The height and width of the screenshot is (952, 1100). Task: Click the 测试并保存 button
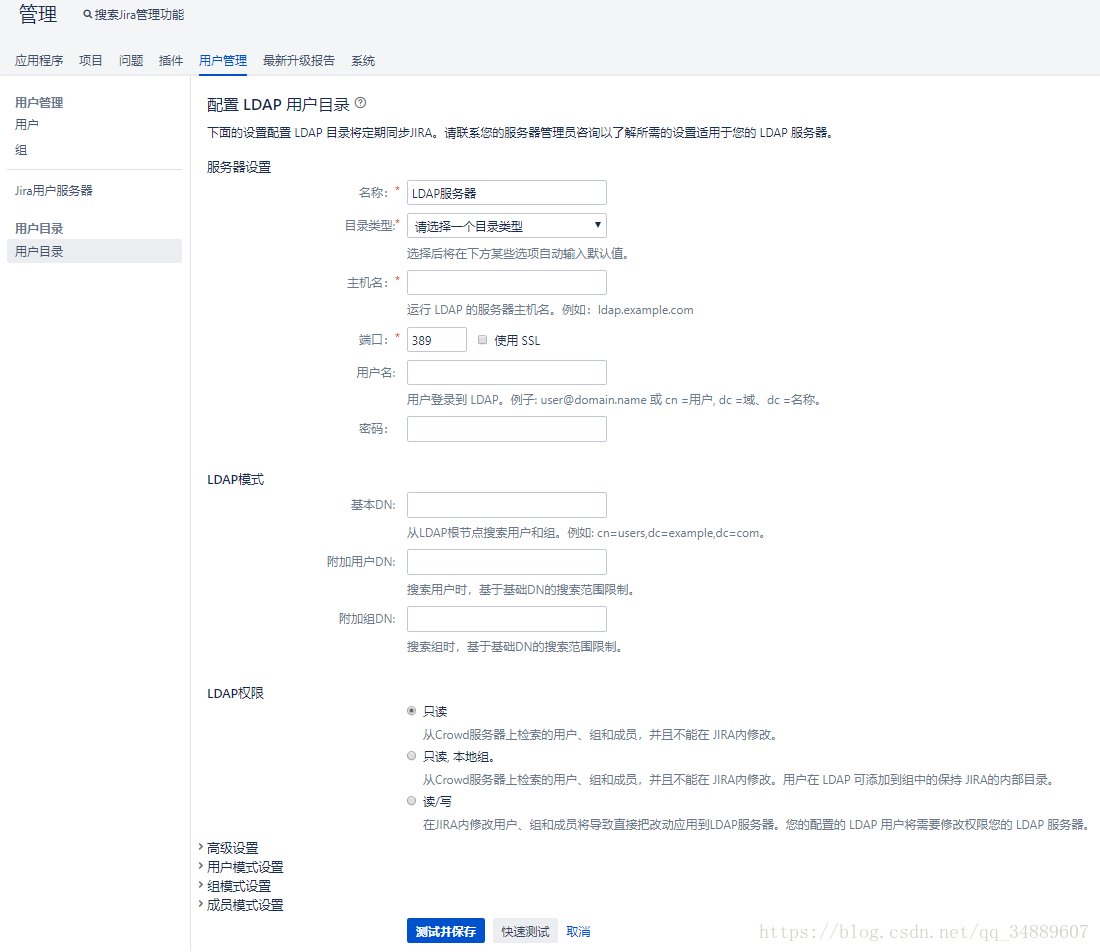(445, 930)
